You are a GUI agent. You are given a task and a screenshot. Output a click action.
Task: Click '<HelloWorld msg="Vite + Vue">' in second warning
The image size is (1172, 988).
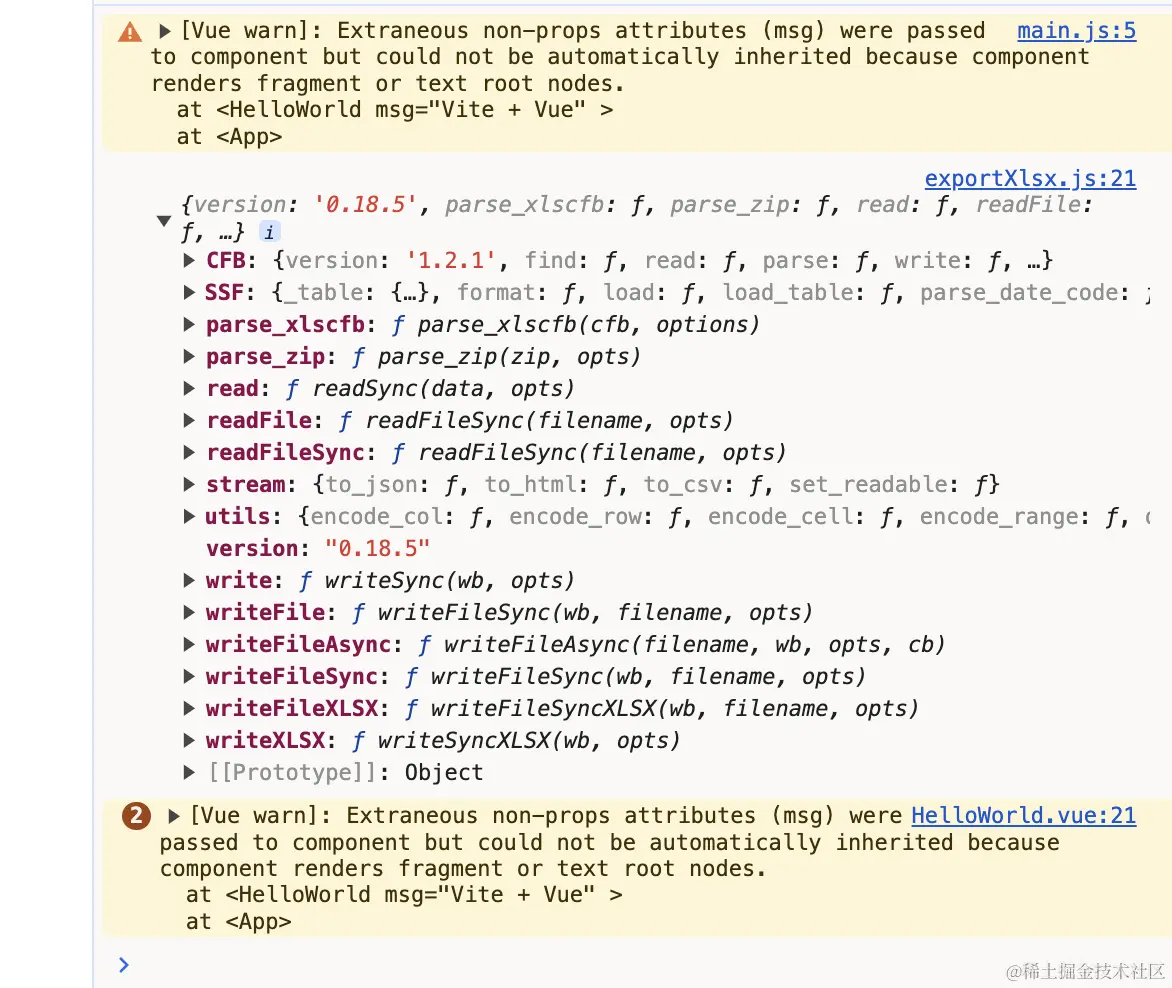[x=424, y=895]
